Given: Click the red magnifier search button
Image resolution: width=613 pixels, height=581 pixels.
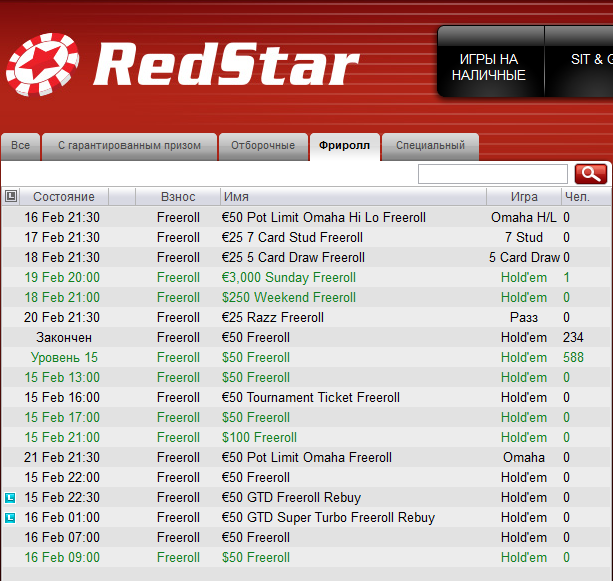Looking at the screenshot, I should [x=591, y=174].
